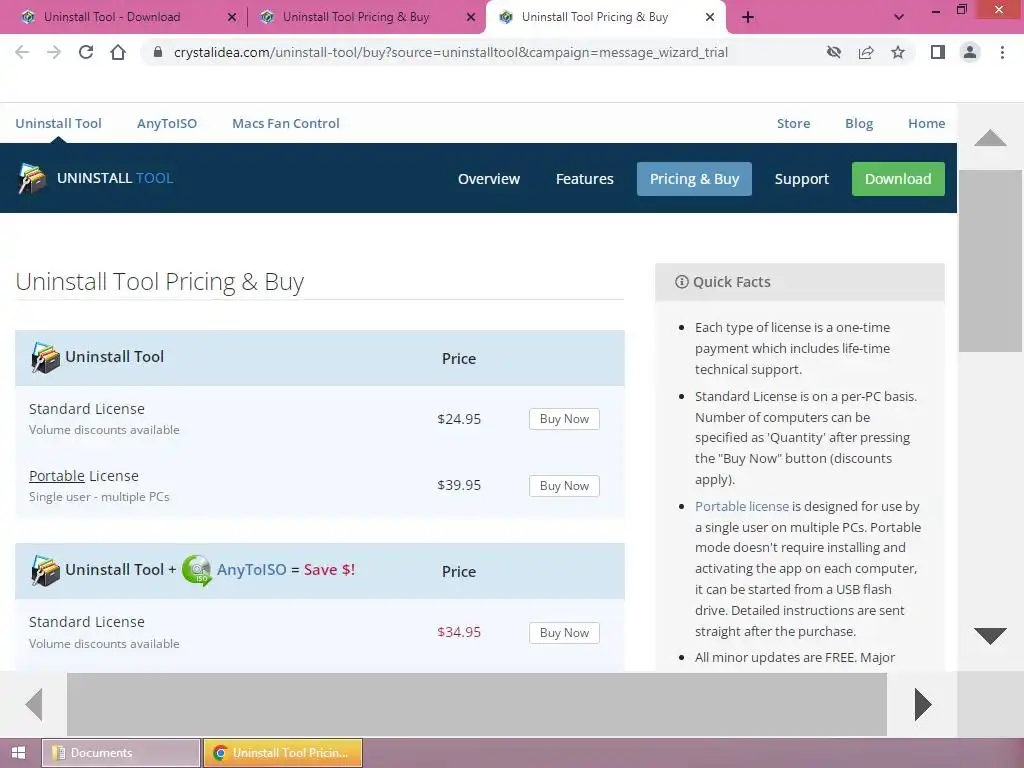
Task: Click the horizontal scrollbar right arrow
Action: [x=922, y=705]
